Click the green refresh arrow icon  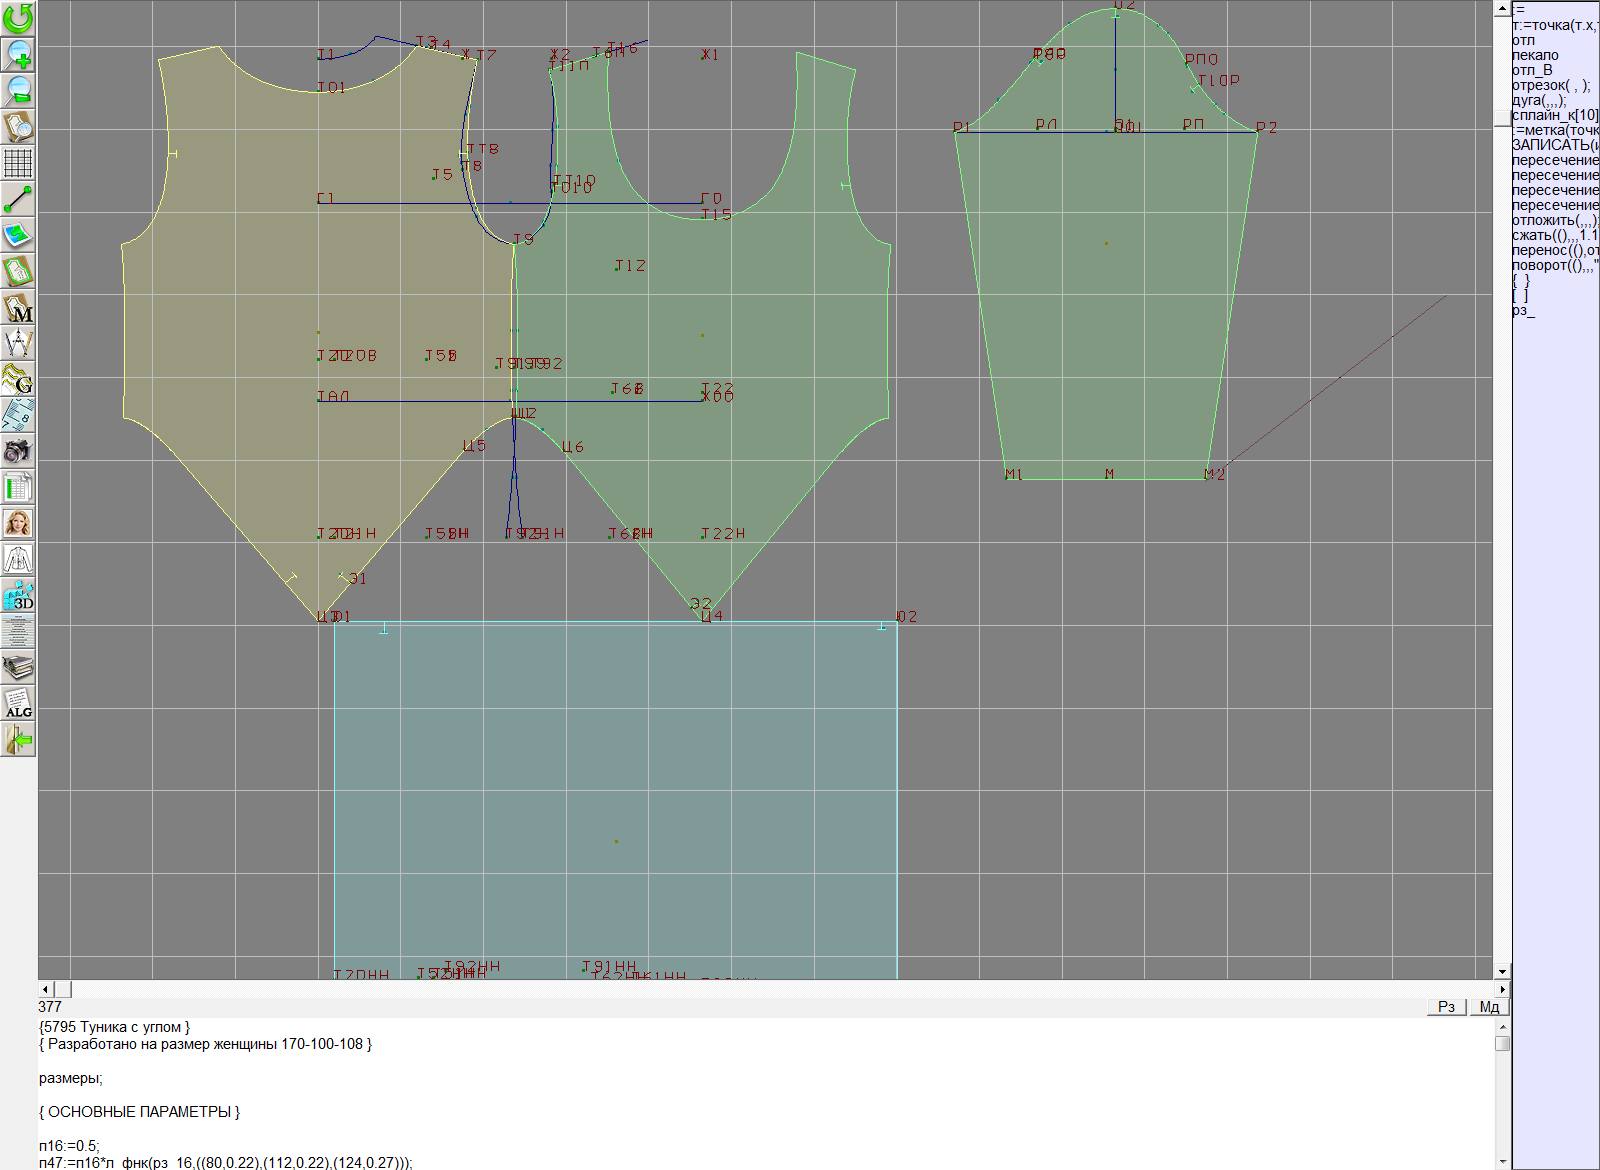coord(18,18)
